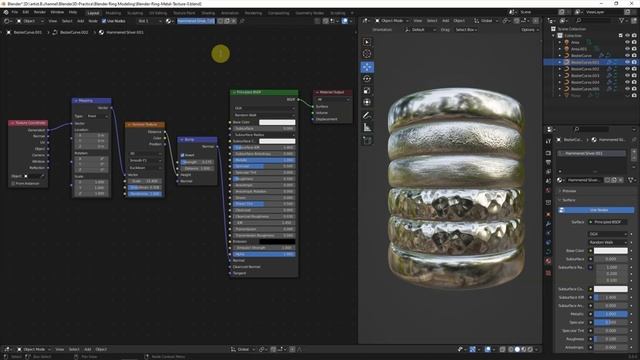Switch viewport to rendered shading sphere icon

coord(530,349)
